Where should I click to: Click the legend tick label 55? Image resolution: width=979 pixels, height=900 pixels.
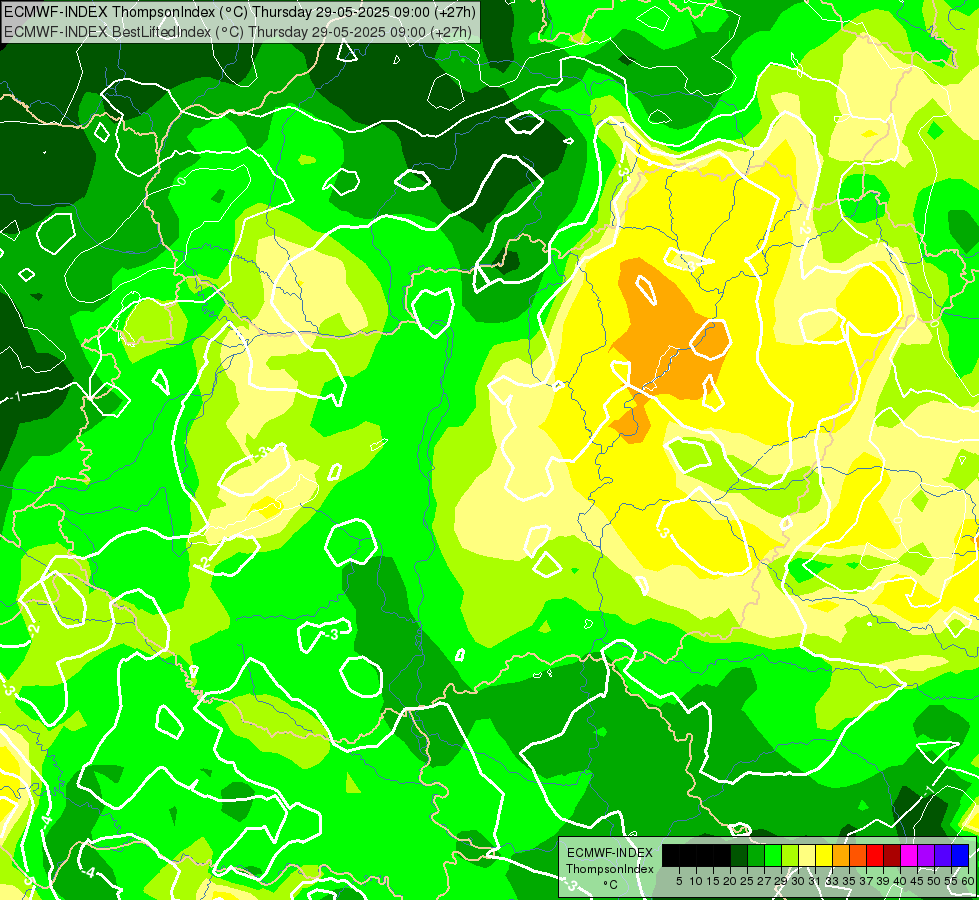(x=951, y=881)
